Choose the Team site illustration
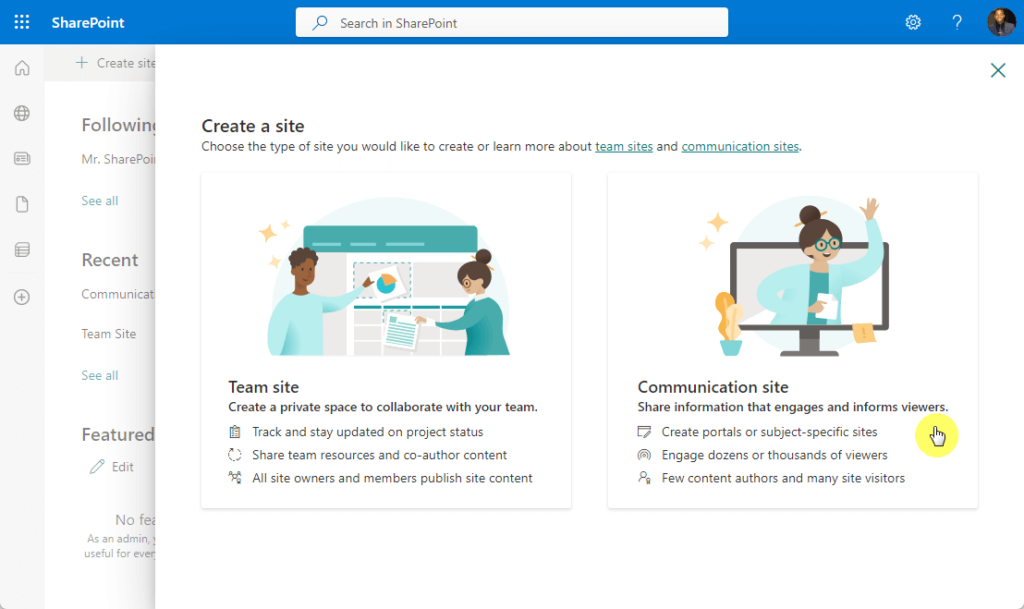1024x609 pixels. click(387, 277)
